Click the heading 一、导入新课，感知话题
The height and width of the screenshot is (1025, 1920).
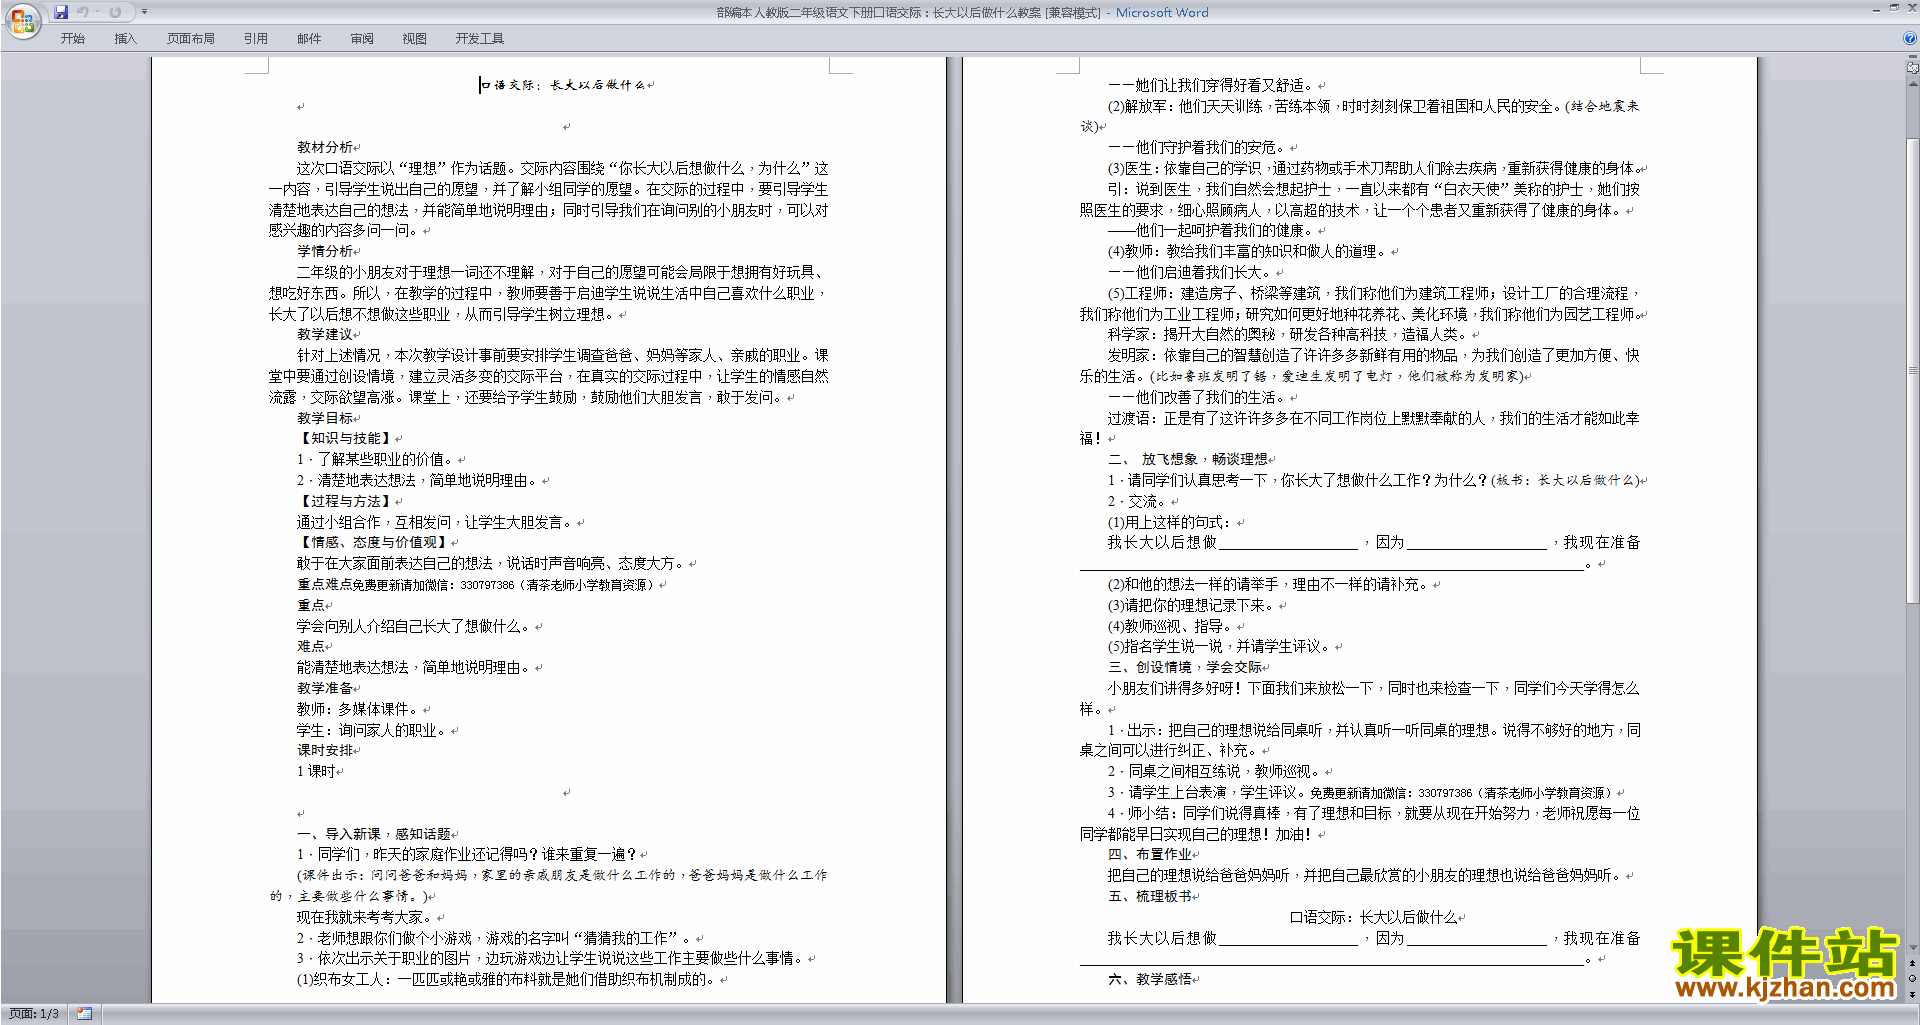(x=373, y=834)
